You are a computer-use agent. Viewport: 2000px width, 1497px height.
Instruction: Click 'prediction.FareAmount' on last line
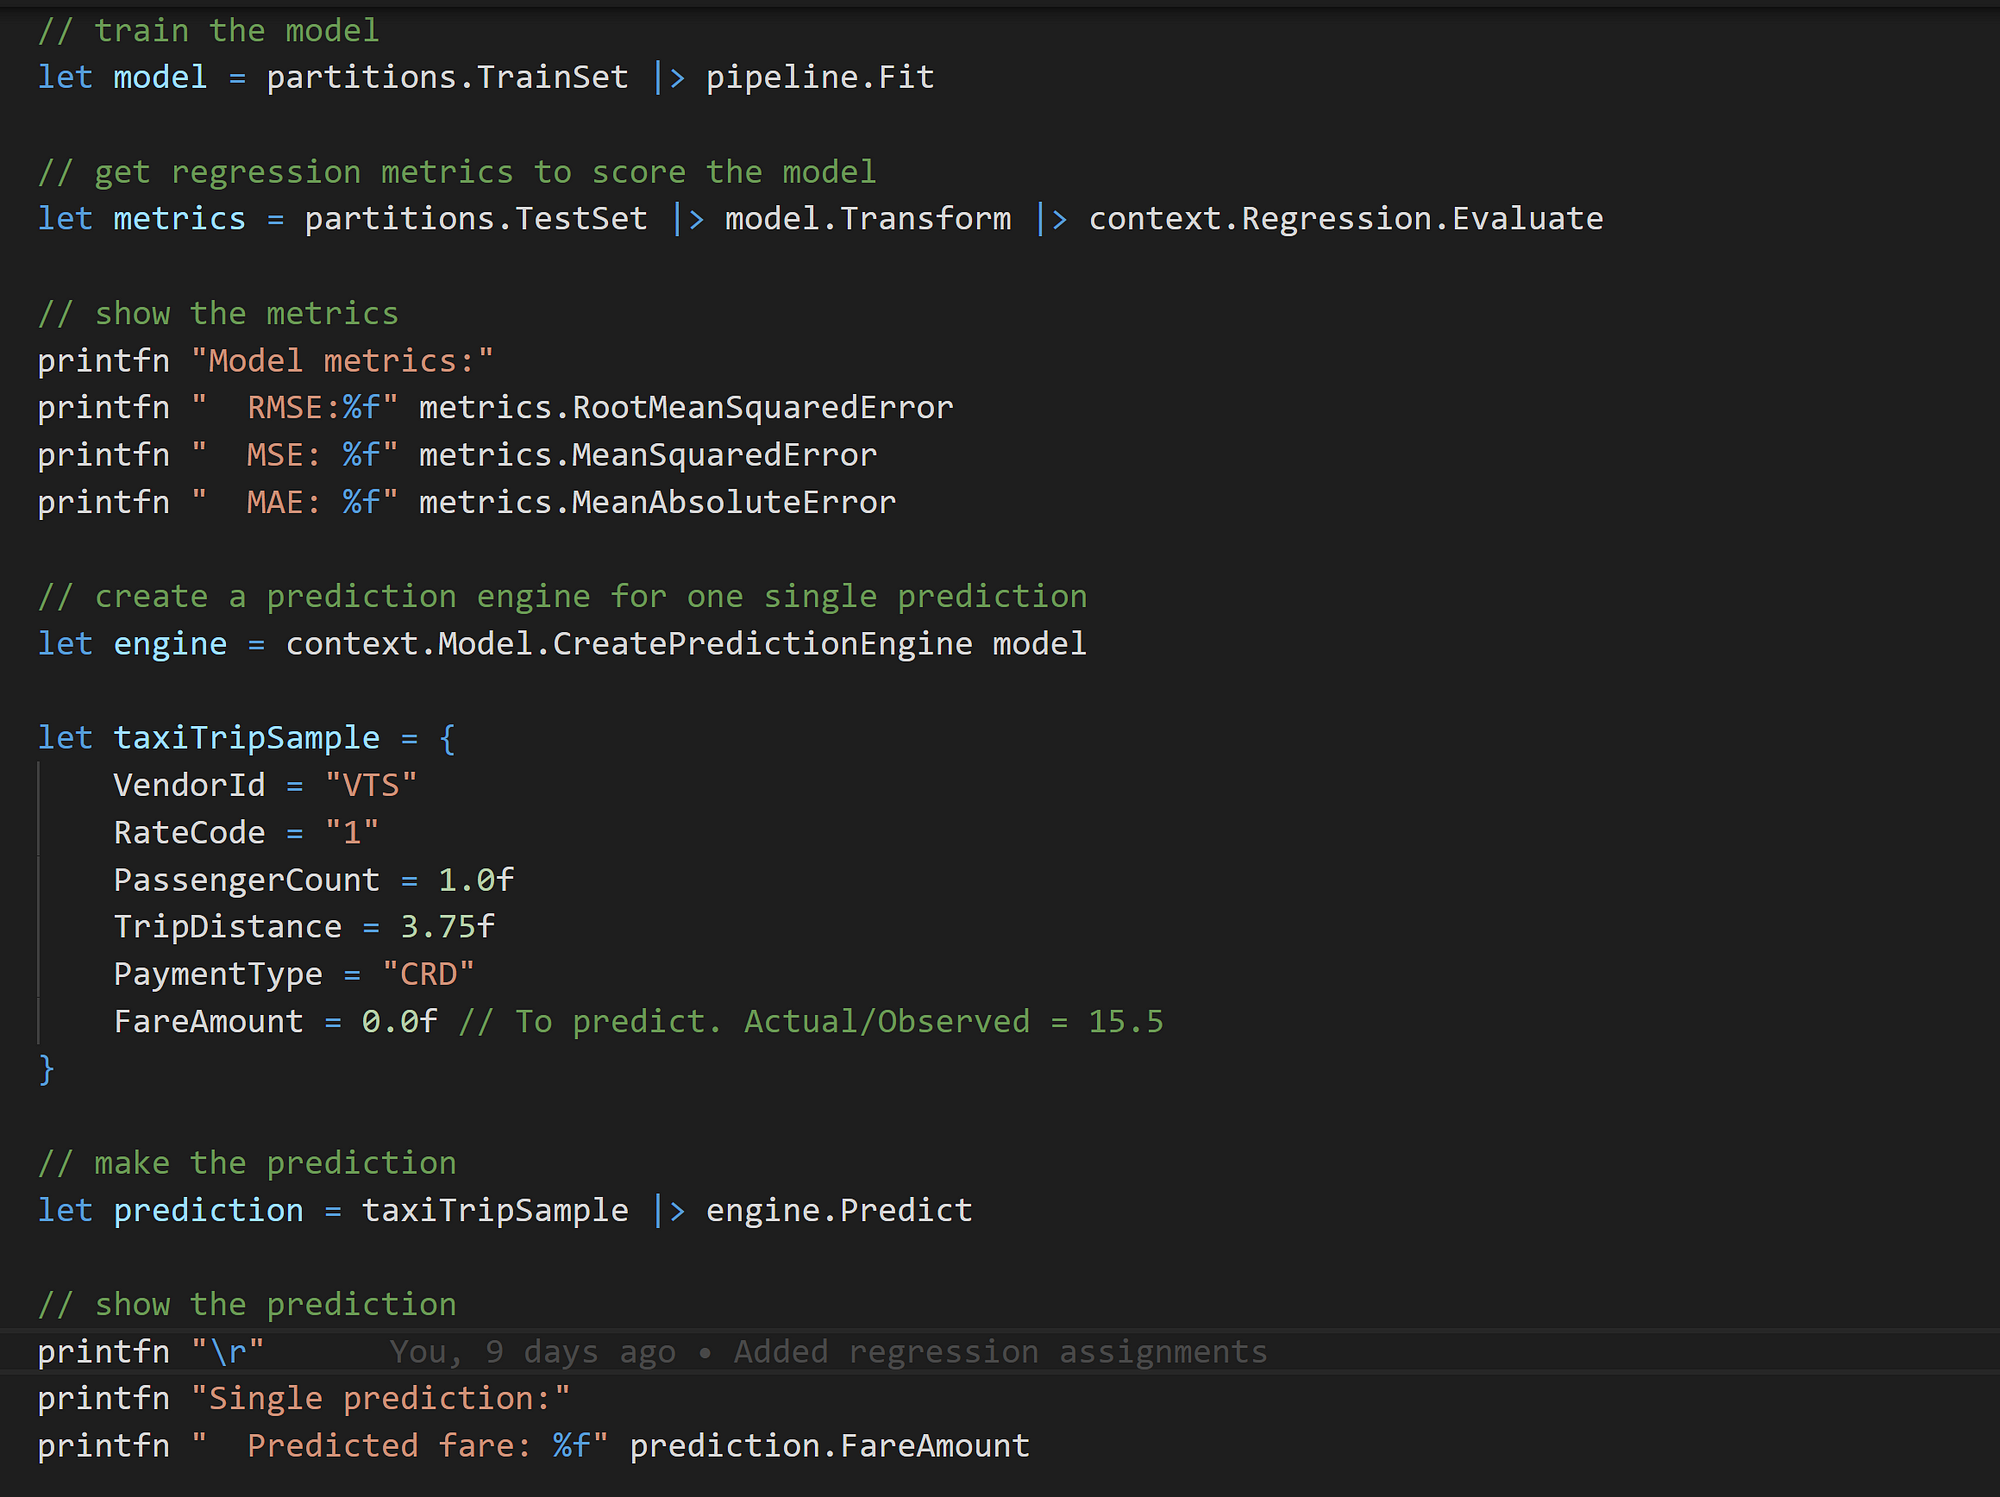coord(829,1446)
